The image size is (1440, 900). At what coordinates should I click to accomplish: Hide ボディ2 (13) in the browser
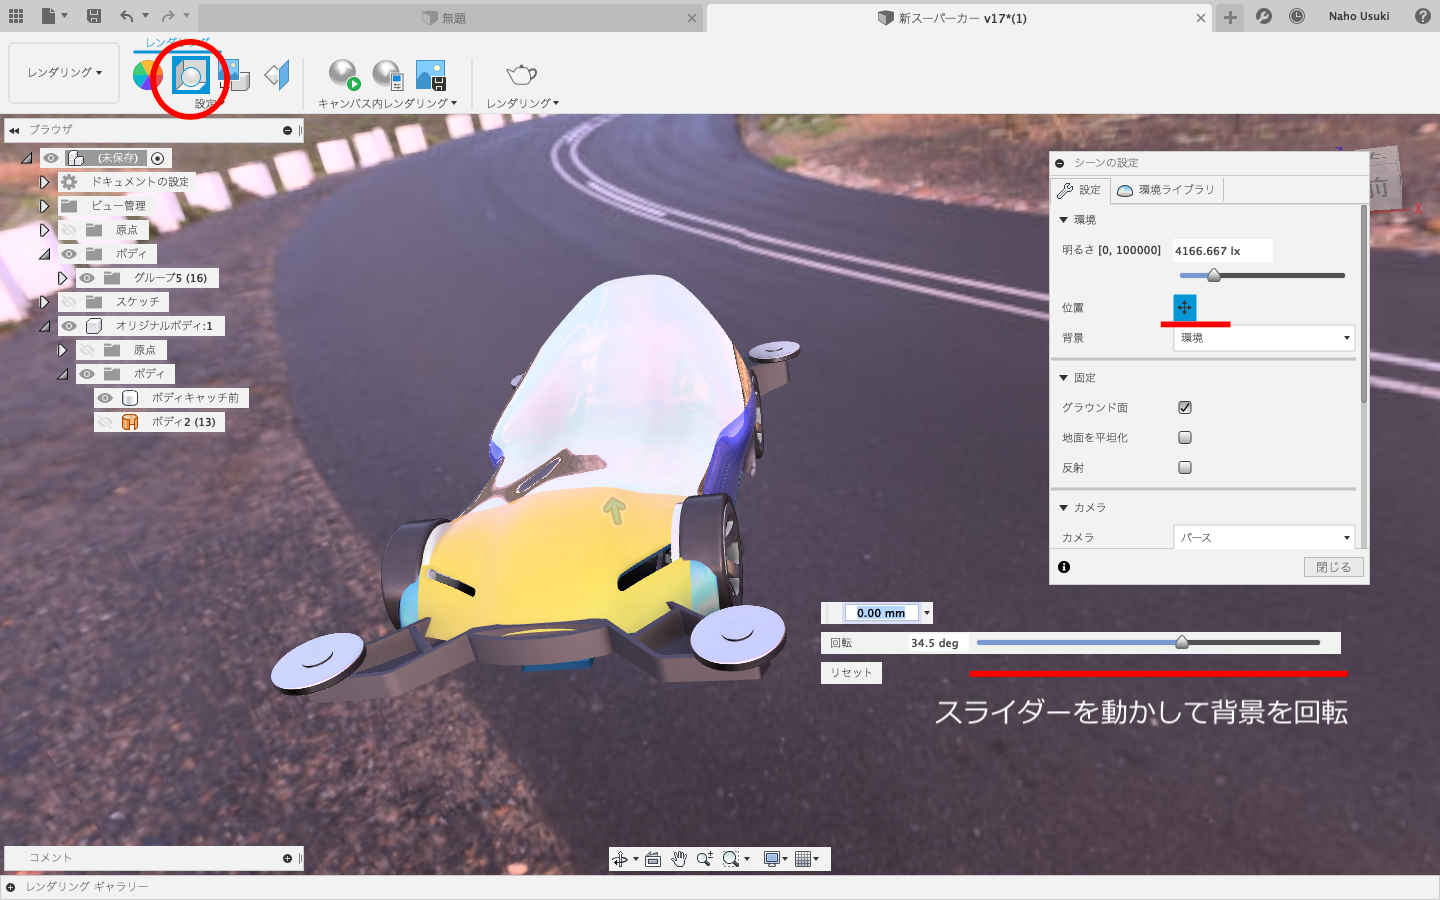[x=105, y=421]
